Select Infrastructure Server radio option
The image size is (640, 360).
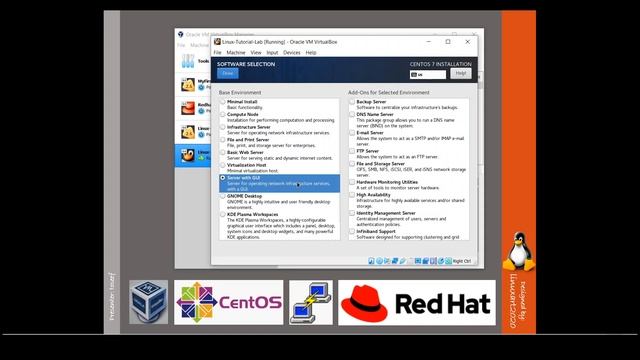point(223,127)
